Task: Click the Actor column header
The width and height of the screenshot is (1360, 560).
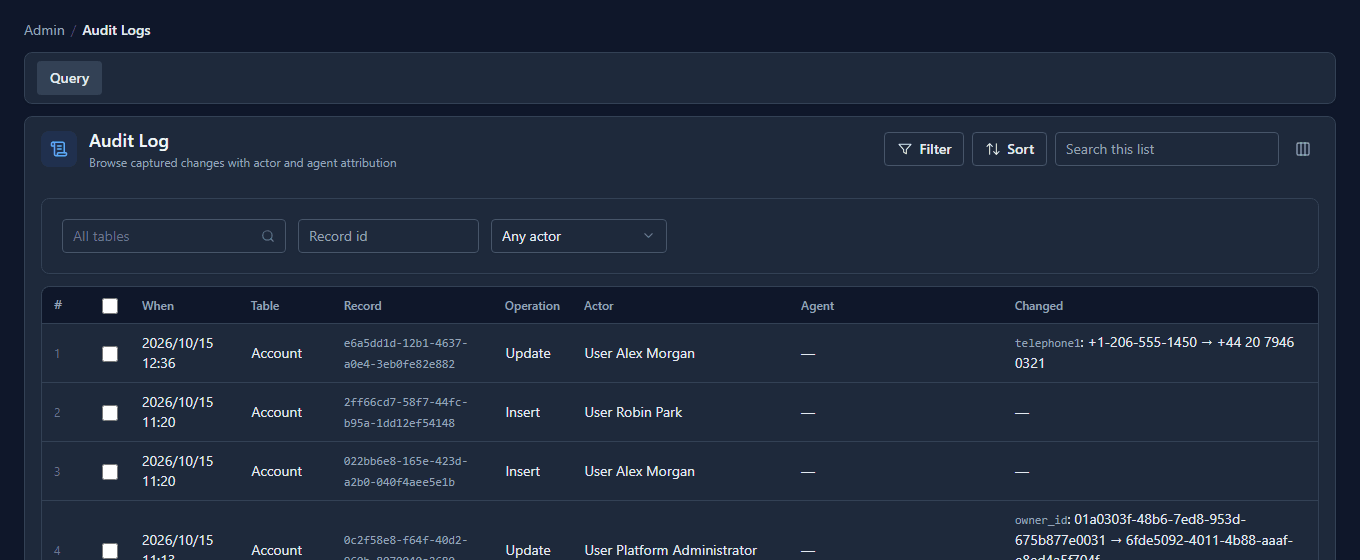Action: click(x=599, y=306)
